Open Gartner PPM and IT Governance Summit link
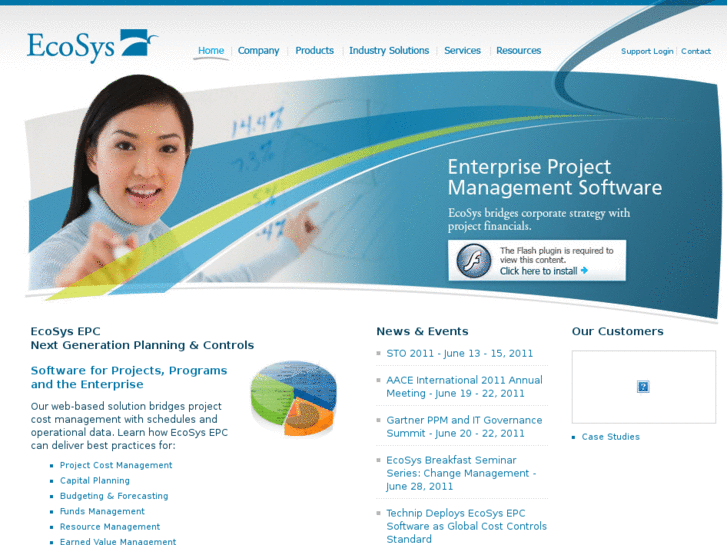 point(464,427)
